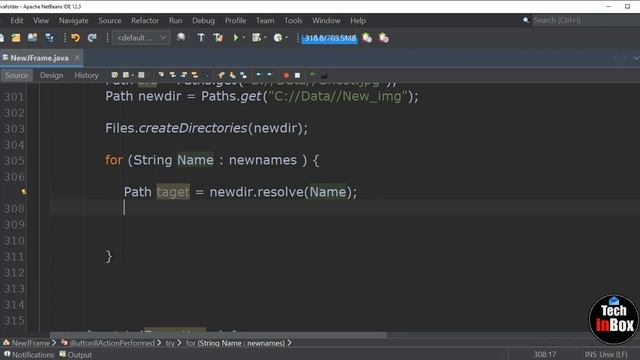Undo the last edit

[x=76, y=38]
